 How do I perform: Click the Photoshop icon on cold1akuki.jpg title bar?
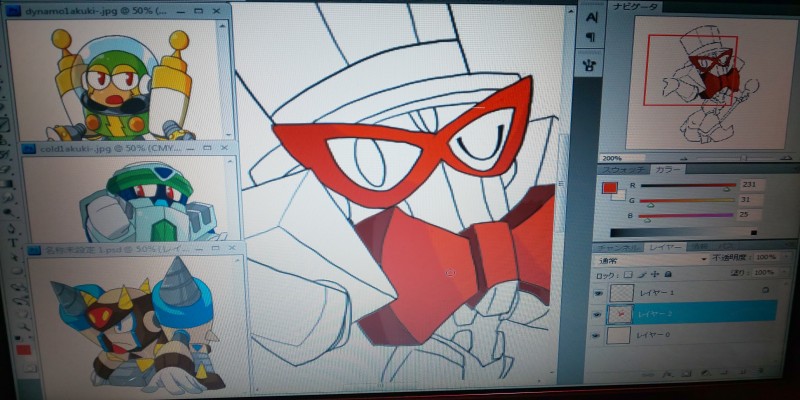tap(30, 149)
